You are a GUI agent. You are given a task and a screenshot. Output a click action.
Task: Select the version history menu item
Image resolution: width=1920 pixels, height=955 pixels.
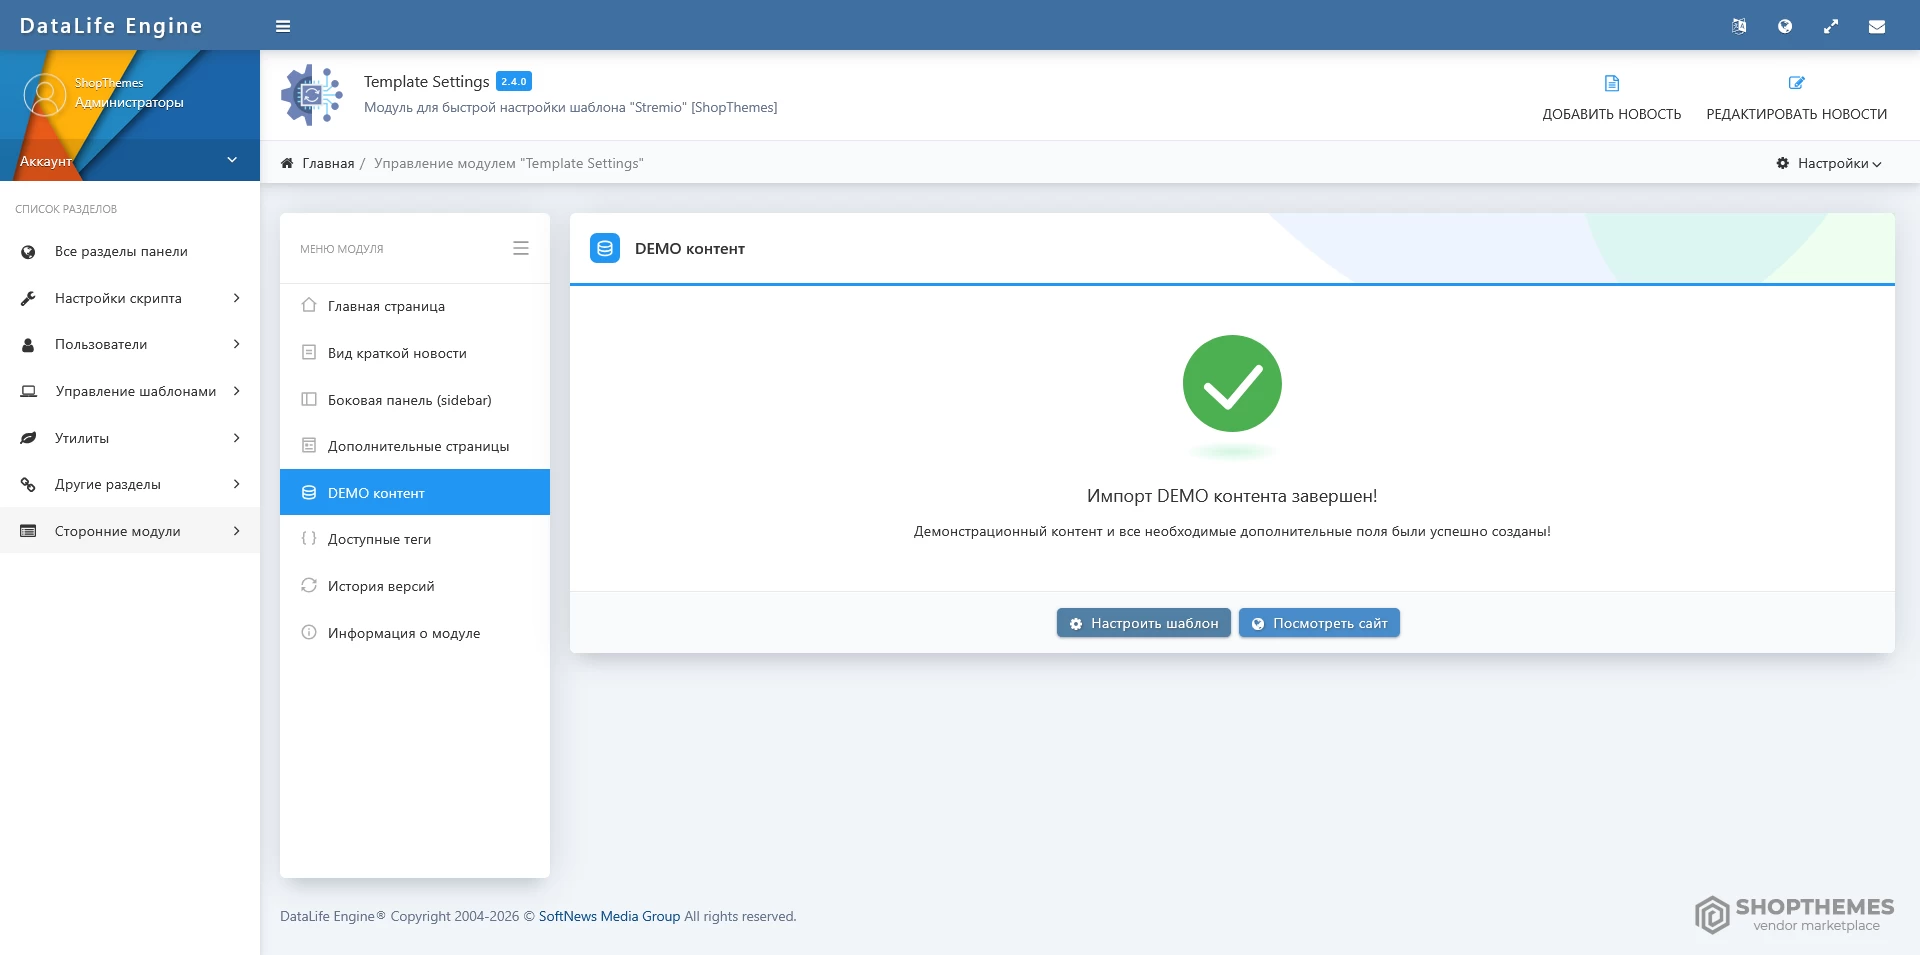(381, 586)
